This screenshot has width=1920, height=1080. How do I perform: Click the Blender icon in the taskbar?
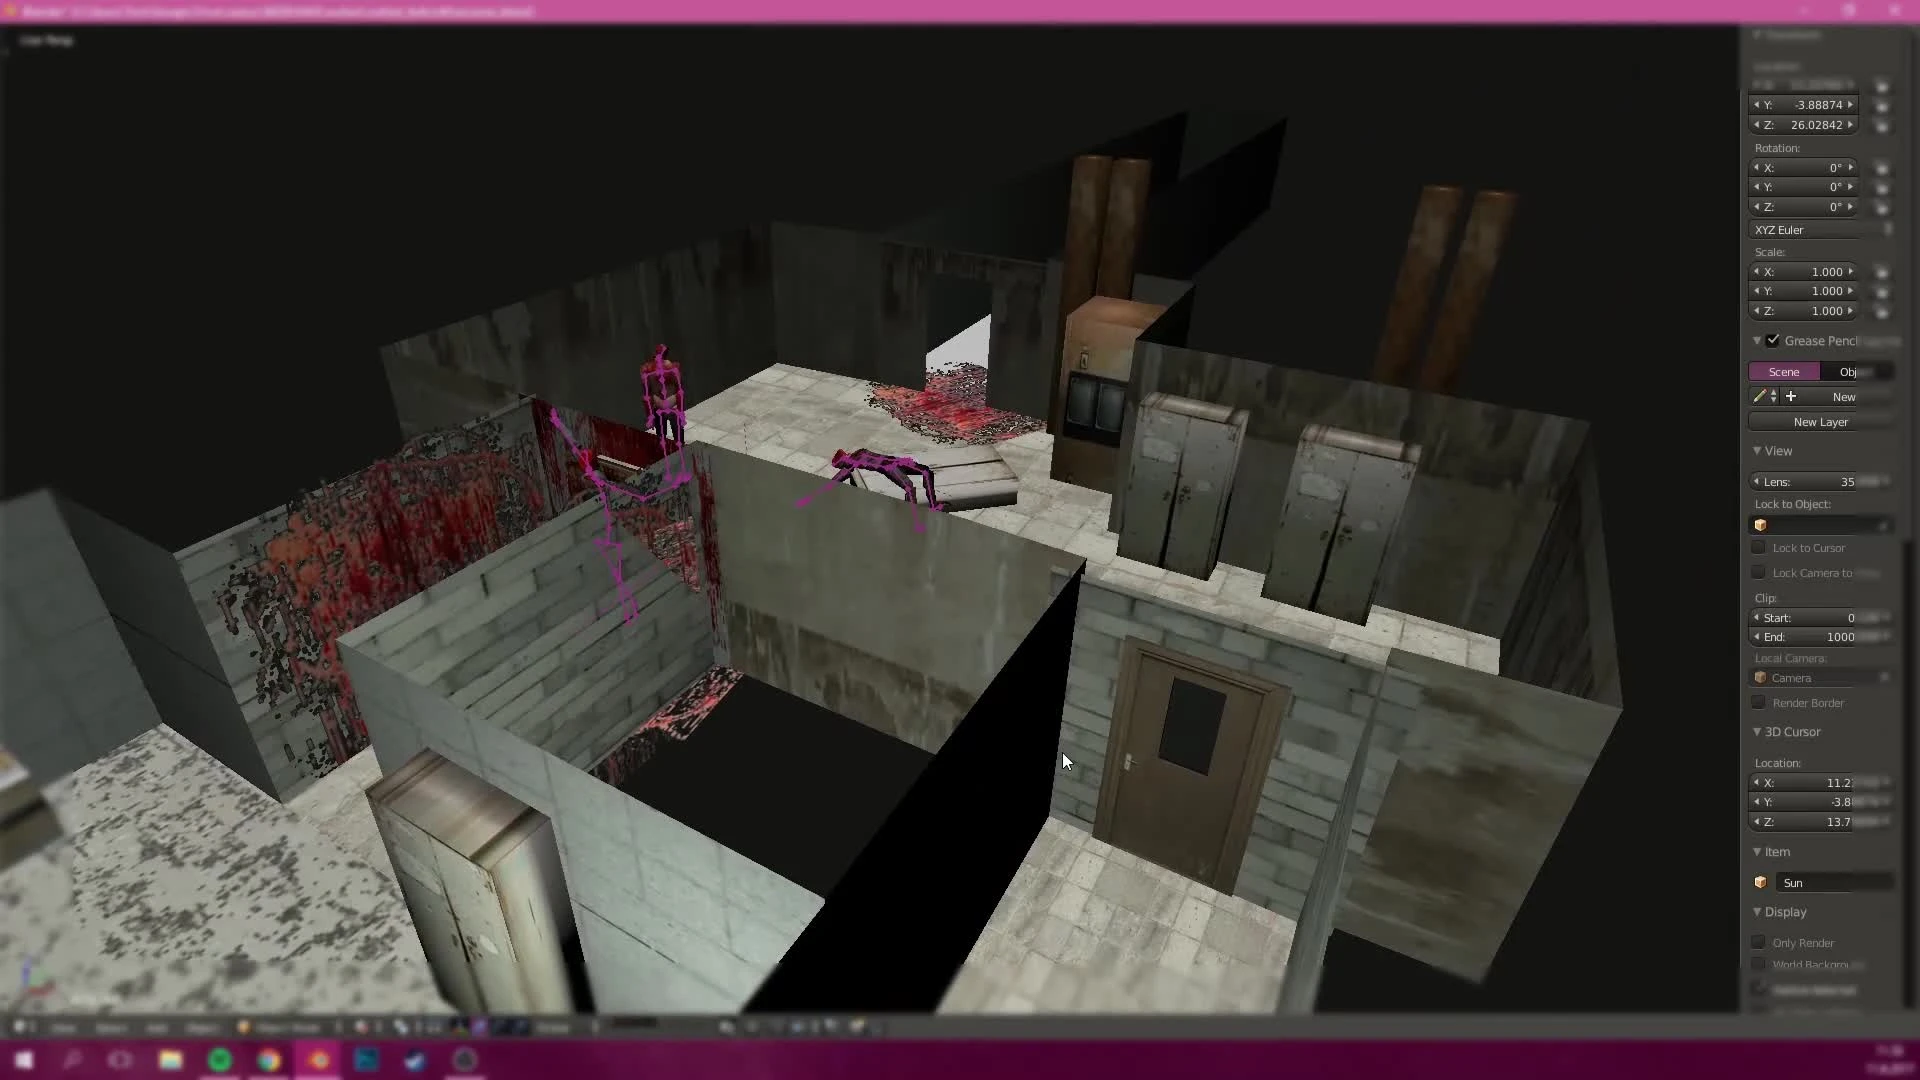[x=318, y=1060]
